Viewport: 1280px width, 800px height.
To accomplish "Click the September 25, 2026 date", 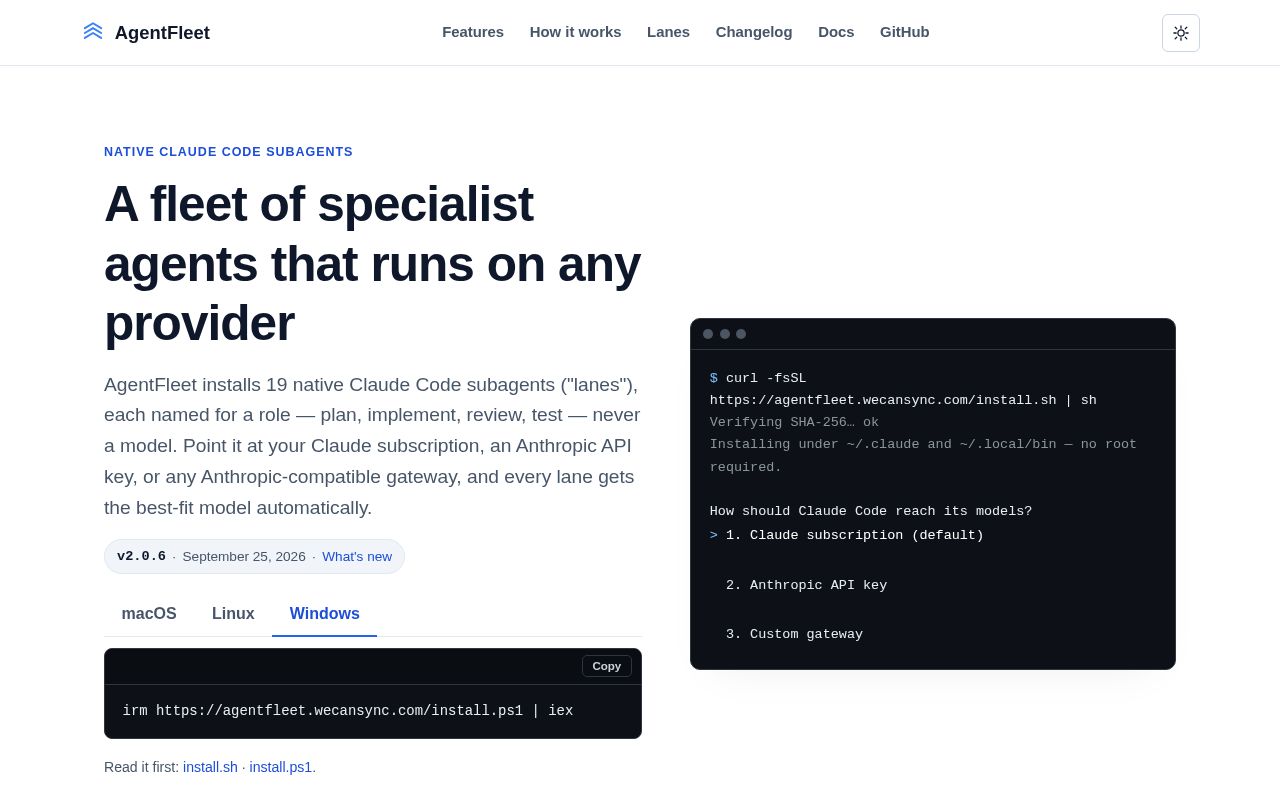I will pyautogui.click(x=244, y=557).
